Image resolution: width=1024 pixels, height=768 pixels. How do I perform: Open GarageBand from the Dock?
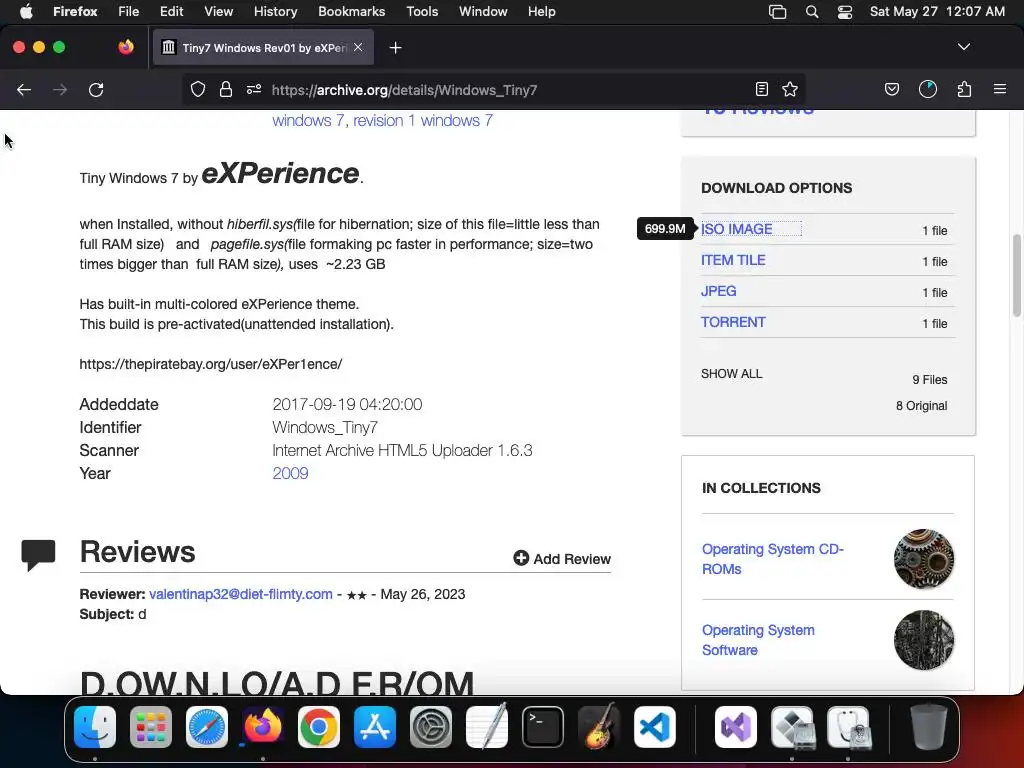(599, 727)
